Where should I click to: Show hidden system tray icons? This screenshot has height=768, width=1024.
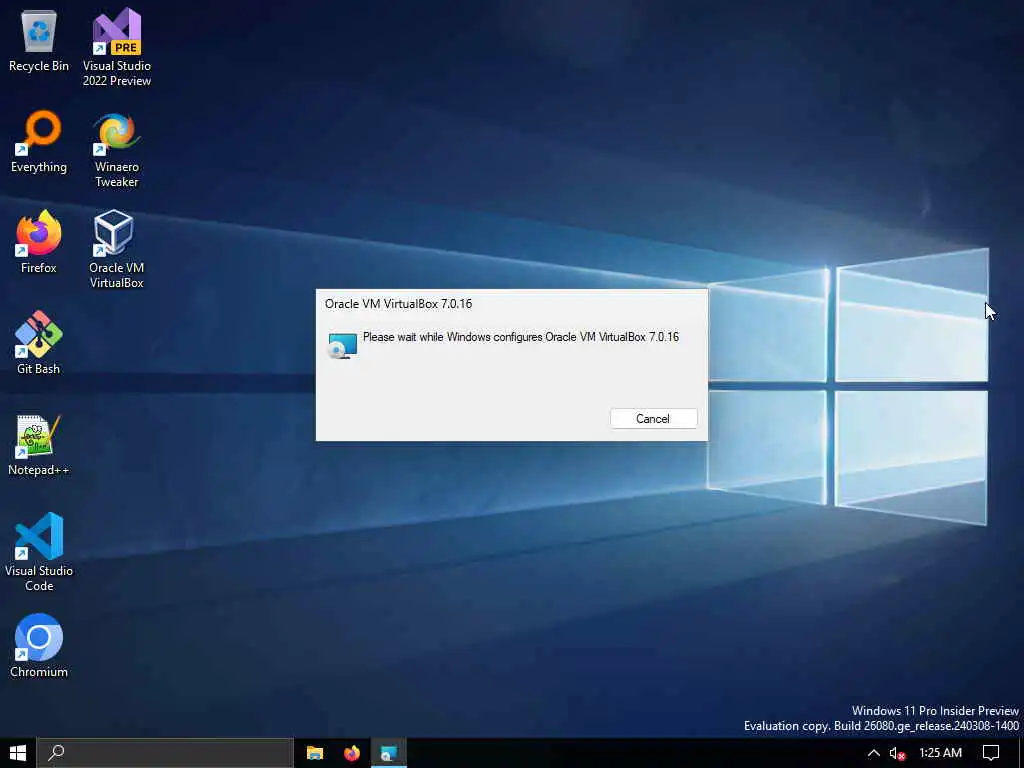(x=873, y=753)
